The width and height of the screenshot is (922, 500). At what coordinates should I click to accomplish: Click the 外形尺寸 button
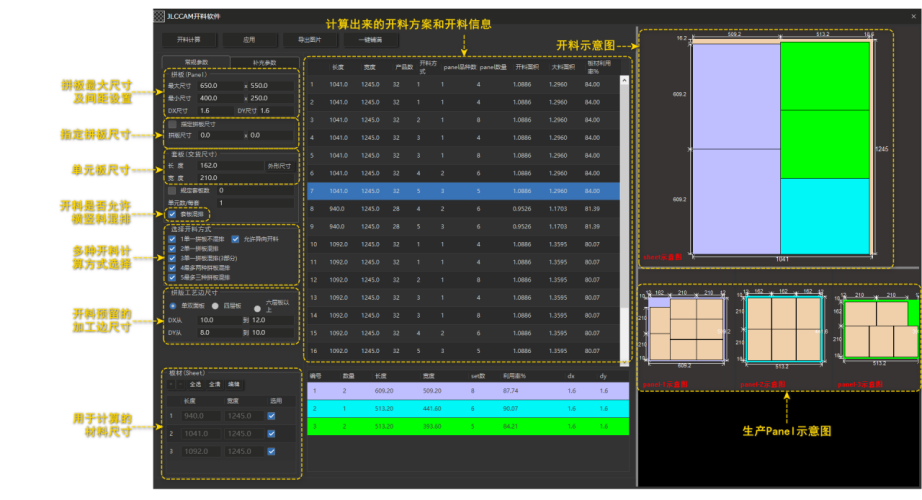point(279,166)
